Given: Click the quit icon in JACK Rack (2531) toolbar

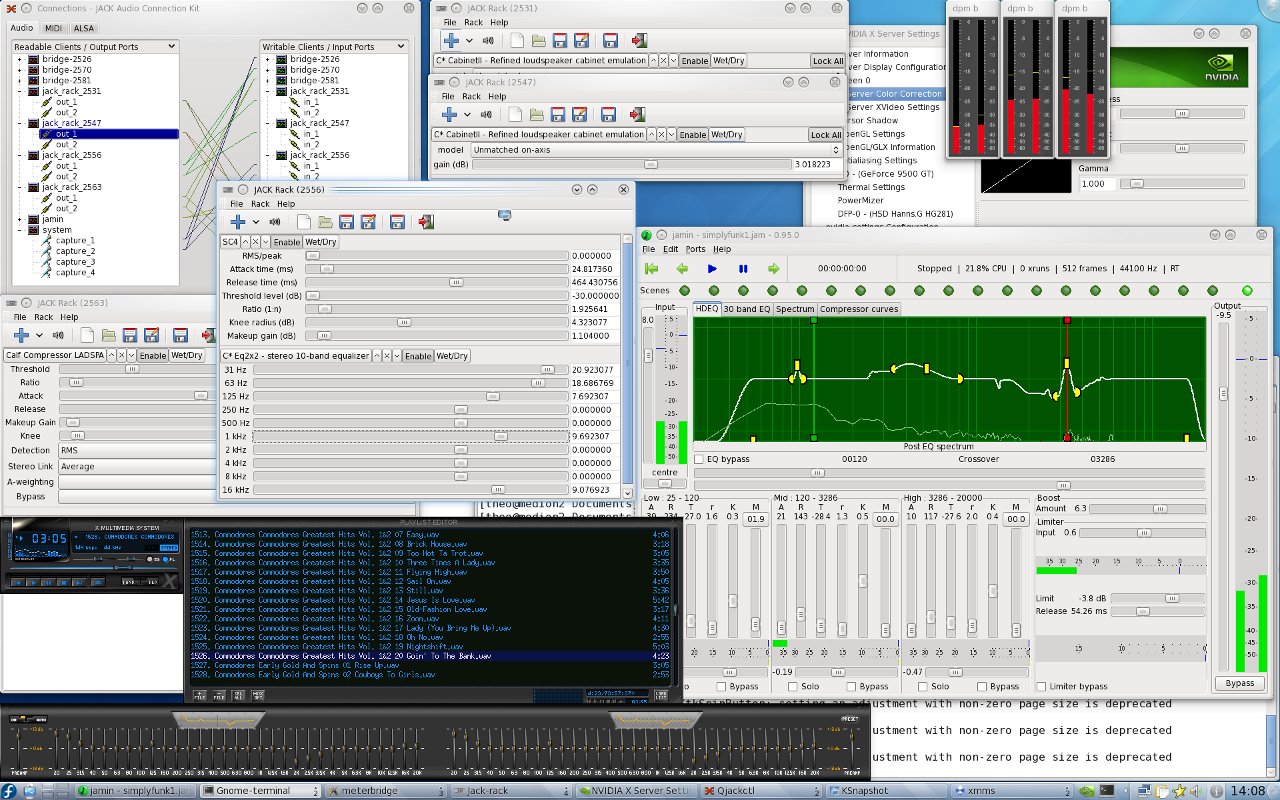Looking at the screenshot, I should pyautogui.click(x=639, y=41).
